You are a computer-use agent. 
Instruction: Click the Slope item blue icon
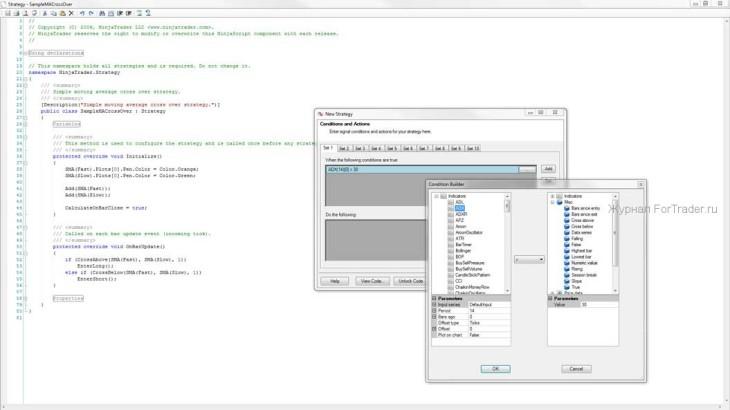pyautogui.click(x=567, y=281)
